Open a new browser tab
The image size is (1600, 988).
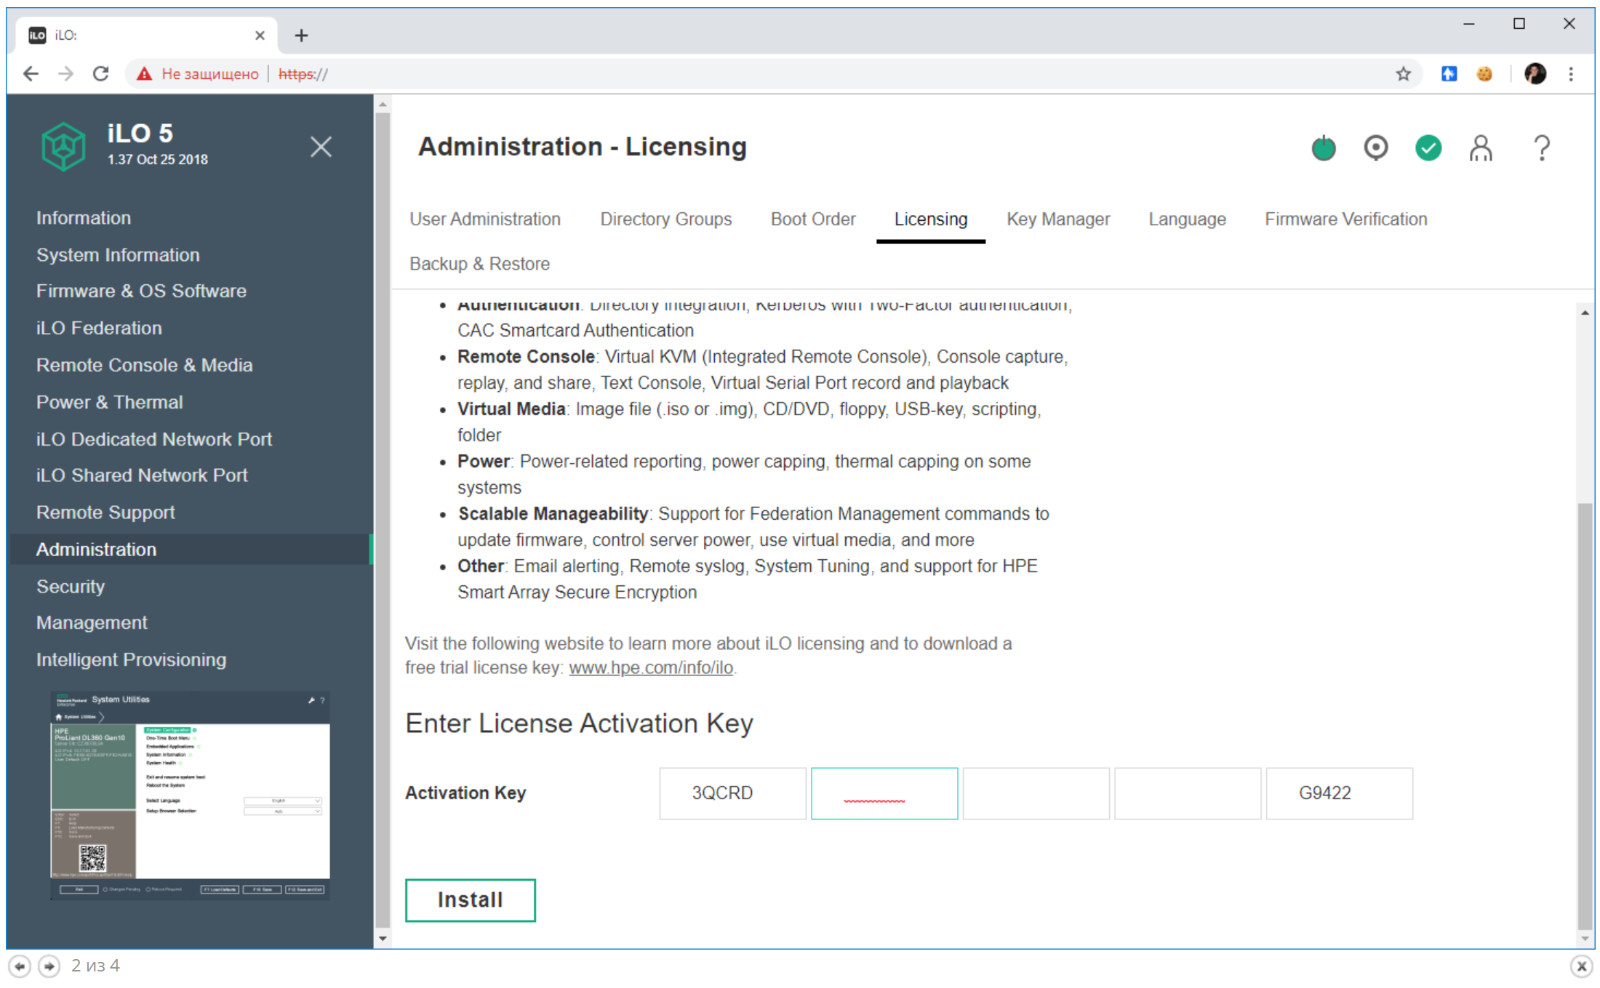(301, 35)
